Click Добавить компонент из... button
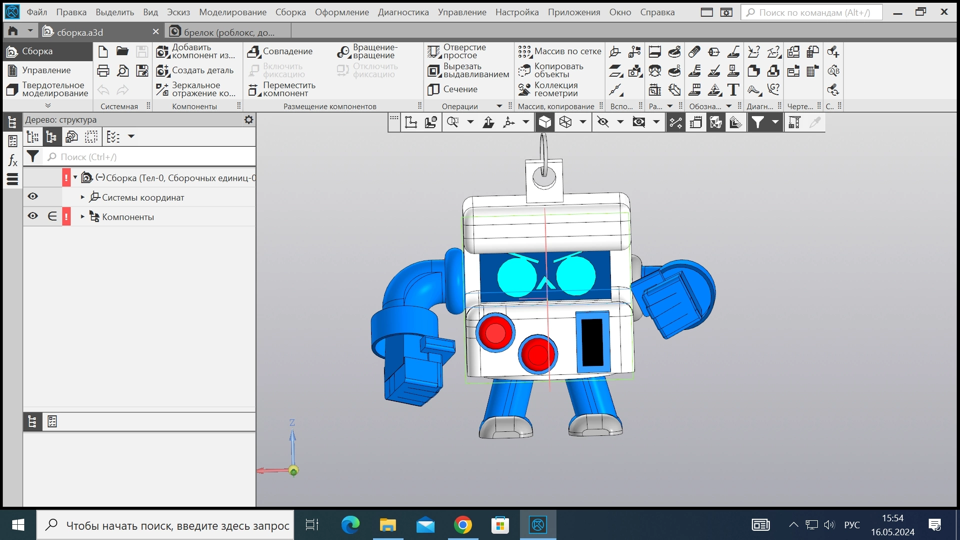The image size is (960, 540). point(196,51)
